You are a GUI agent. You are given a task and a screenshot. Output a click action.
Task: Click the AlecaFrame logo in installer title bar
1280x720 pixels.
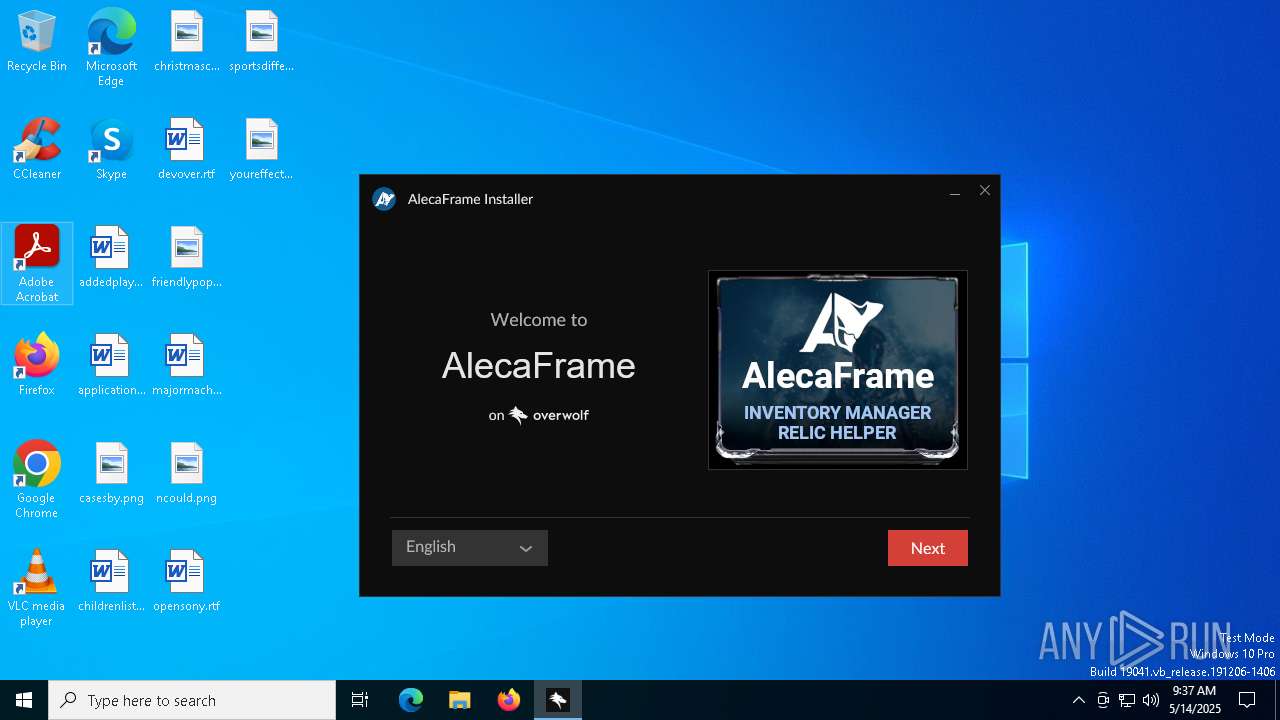click(384, 199)
